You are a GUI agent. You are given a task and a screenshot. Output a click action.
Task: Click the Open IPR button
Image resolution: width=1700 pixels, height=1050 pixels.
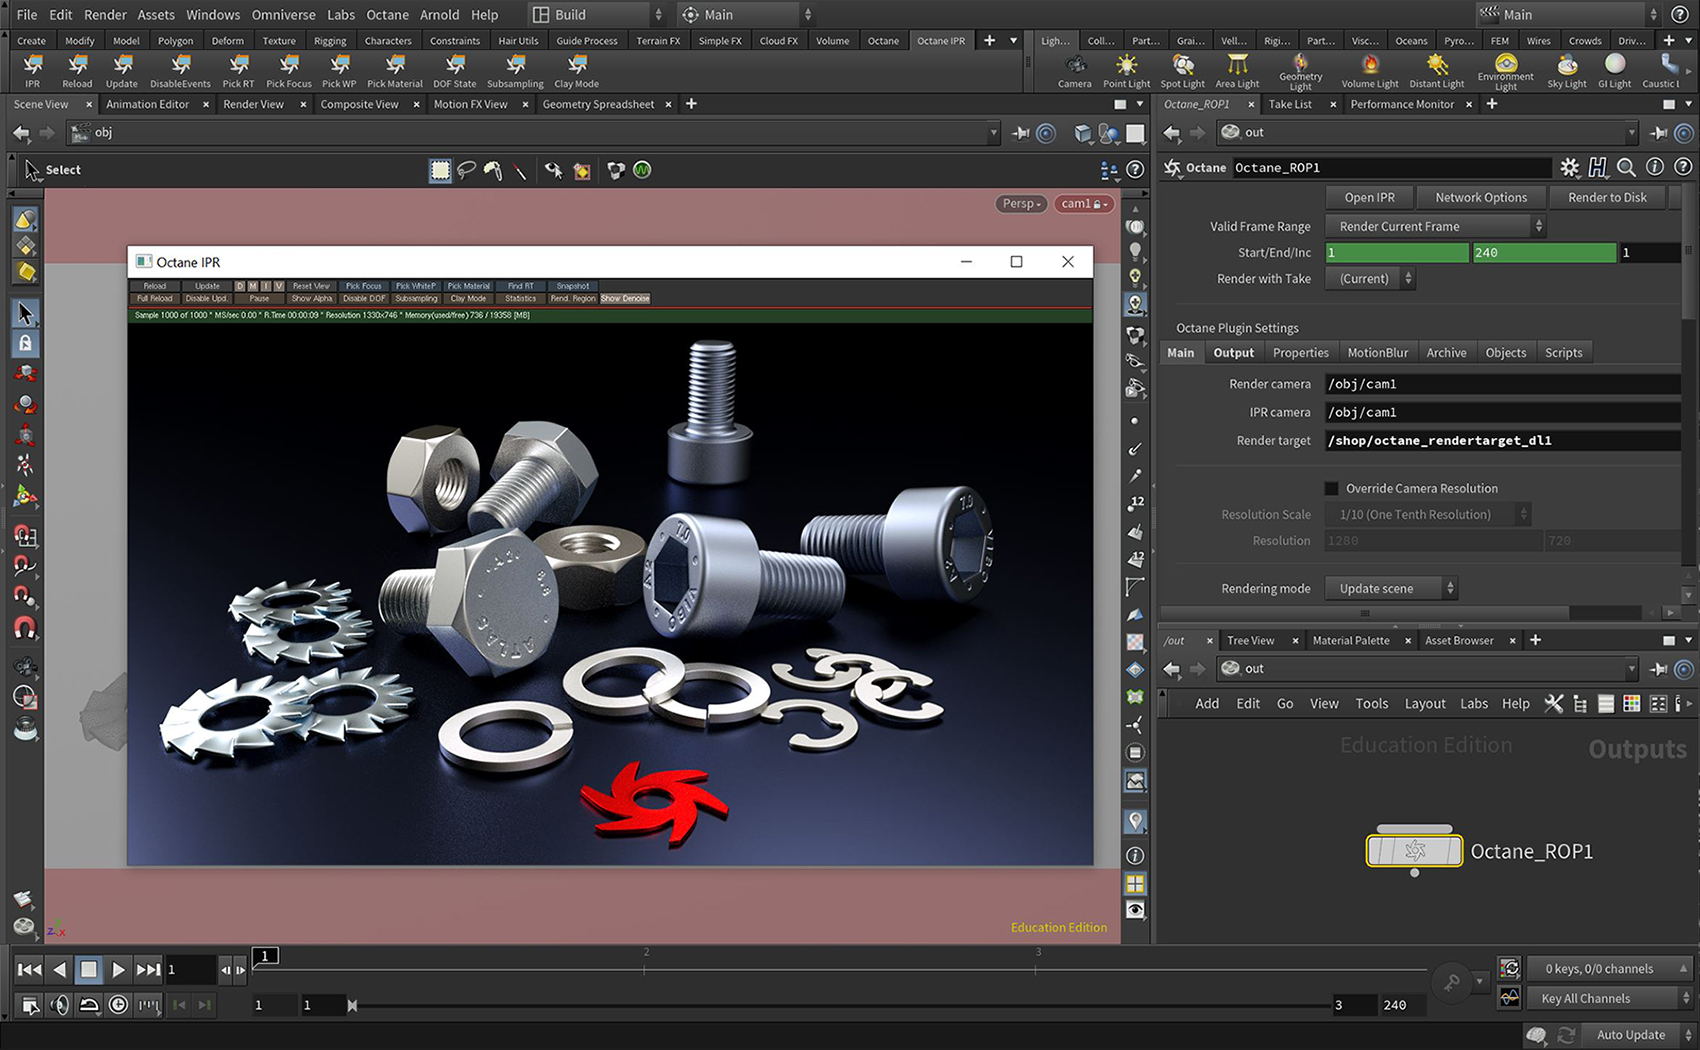(x=1369, y=197)
